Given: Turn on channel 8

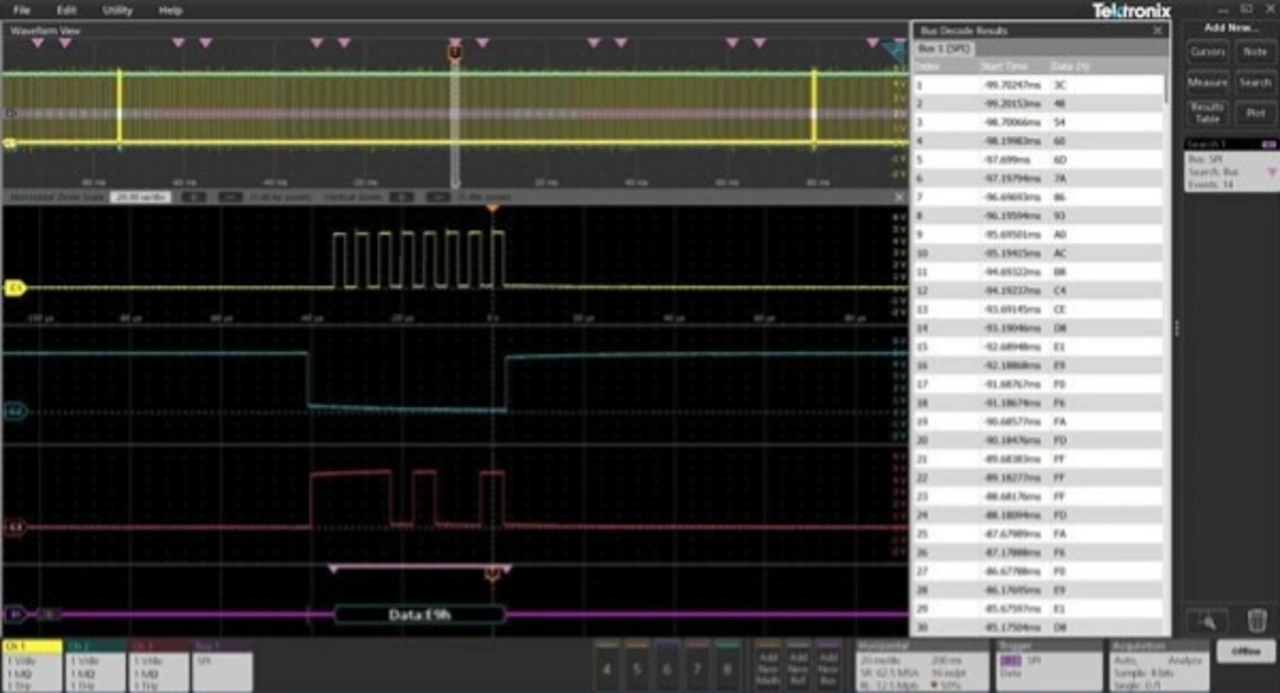Looking at the screenshot, I should pyautogui.click(x=728, y=667).
